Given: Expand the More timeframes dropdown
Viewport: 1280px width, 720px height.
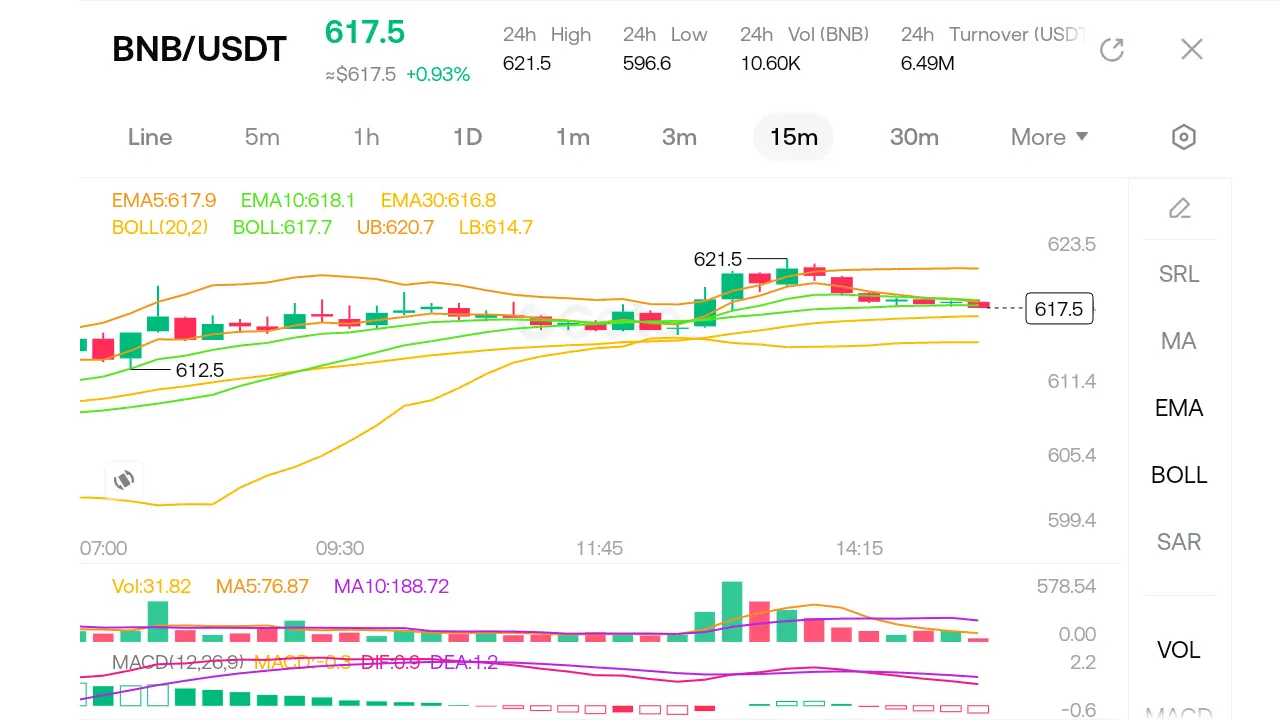Looking at the screenshot, I should point(1049,137).
